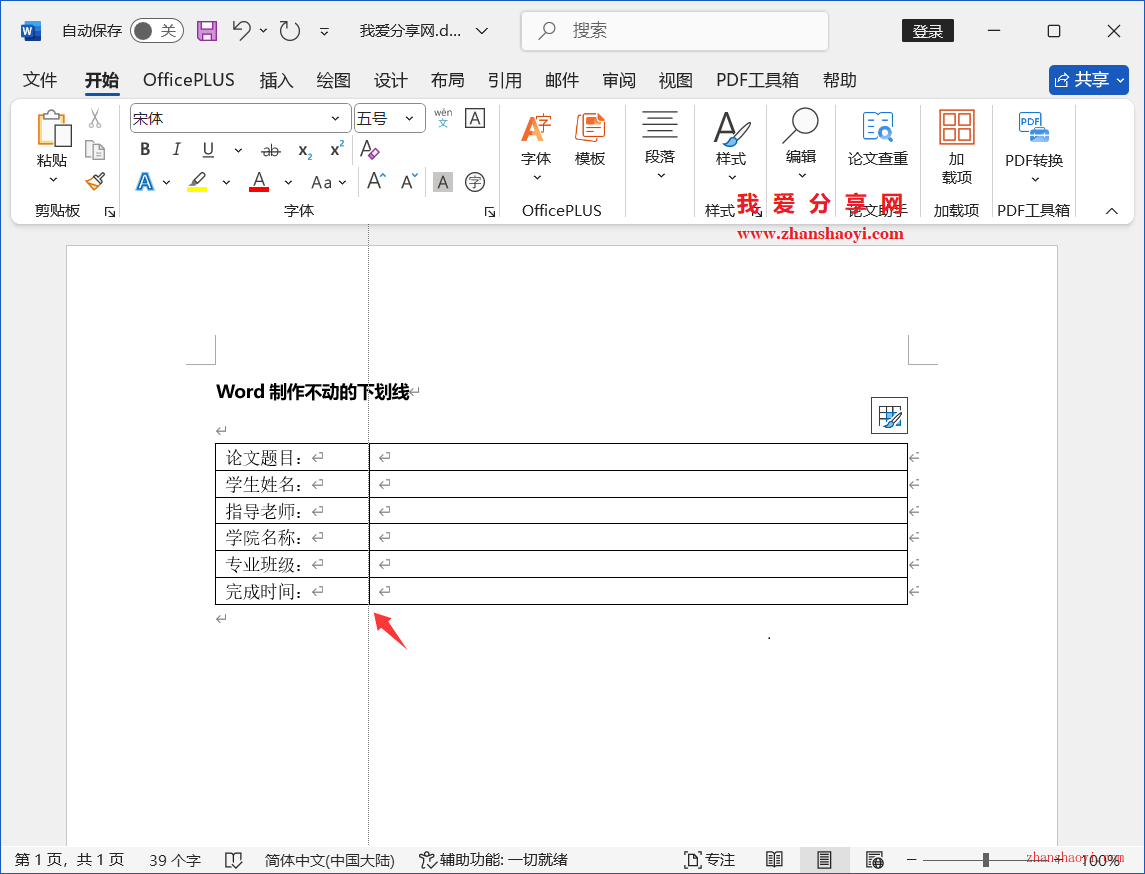Click the 39 个字 word count
The width and height of the screenshot is (1145, 874).
pyautogui.click(x=175, y=860)
